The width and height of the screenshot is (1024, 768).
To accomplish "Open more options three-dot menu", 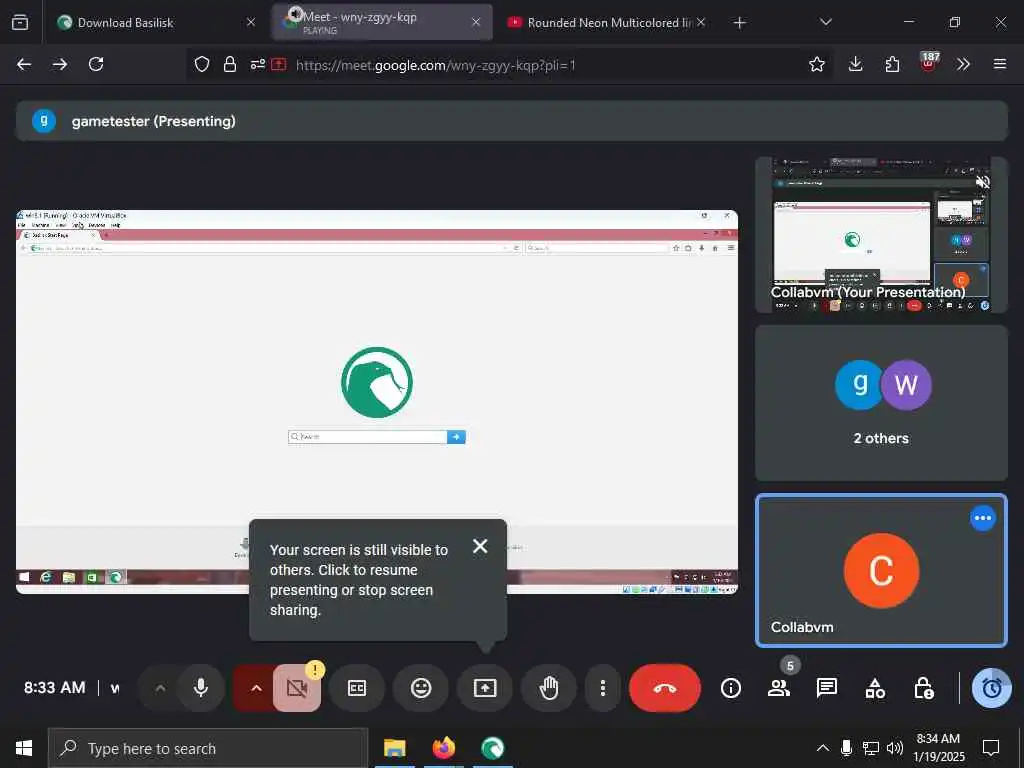I will tap(602, 688).
